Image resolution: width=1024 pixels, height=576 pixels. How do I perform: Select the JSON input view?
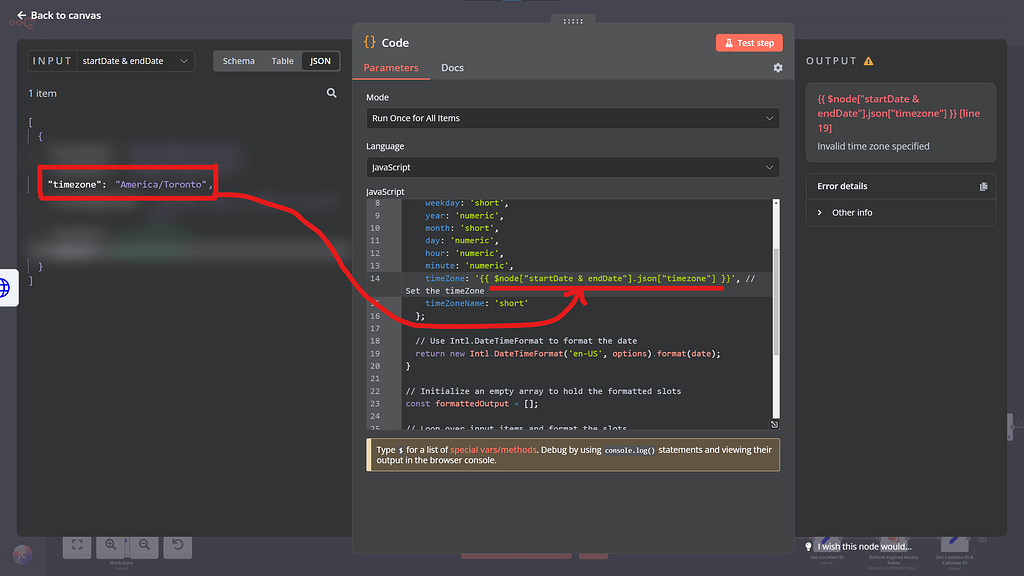tap(320, 61)
